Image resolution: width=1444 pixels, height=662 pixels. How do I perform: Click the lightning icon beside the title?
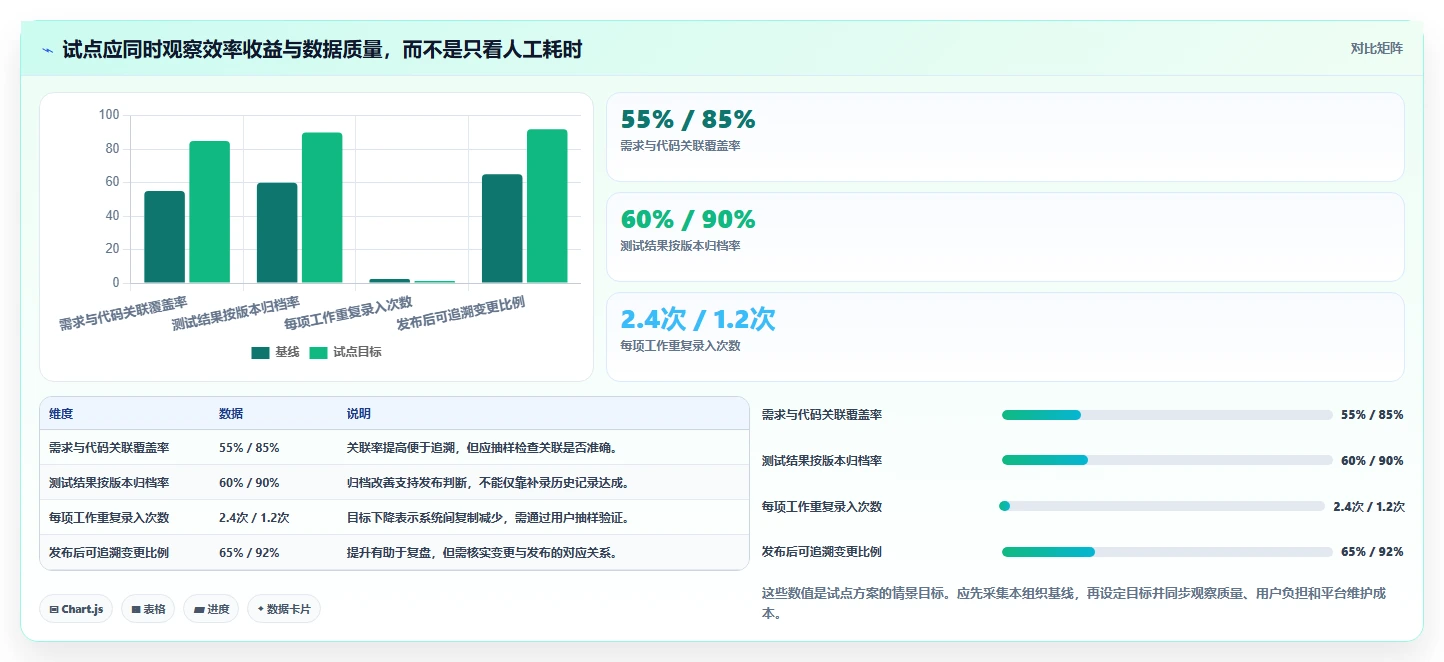(48, 50)
